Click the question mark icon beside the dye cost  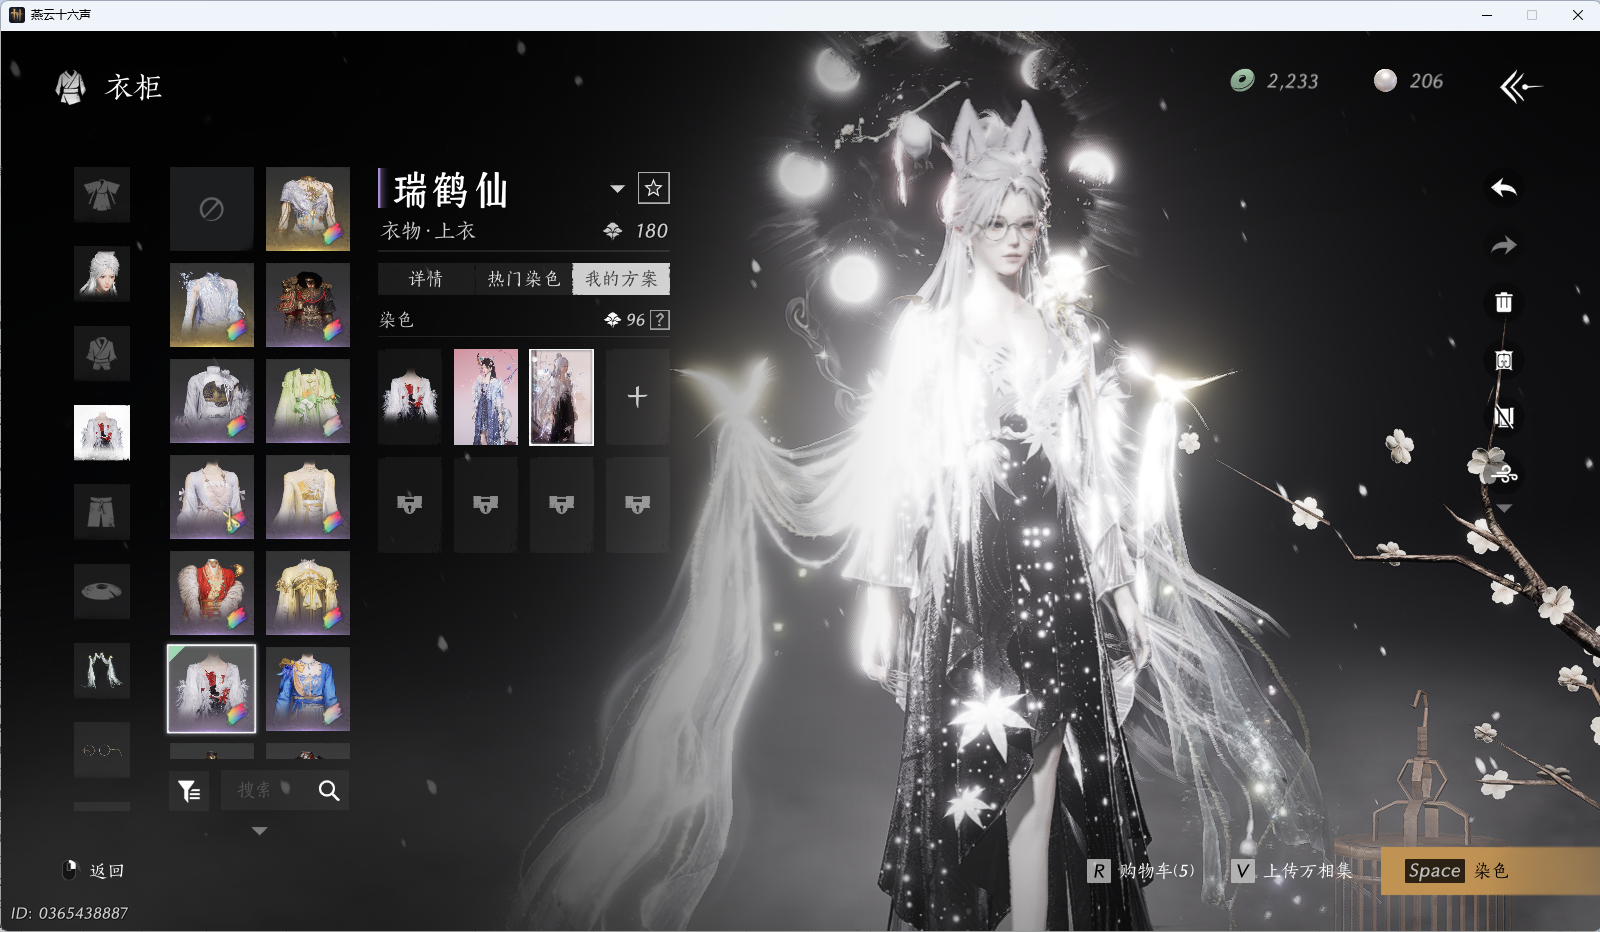tap(659, 320)
